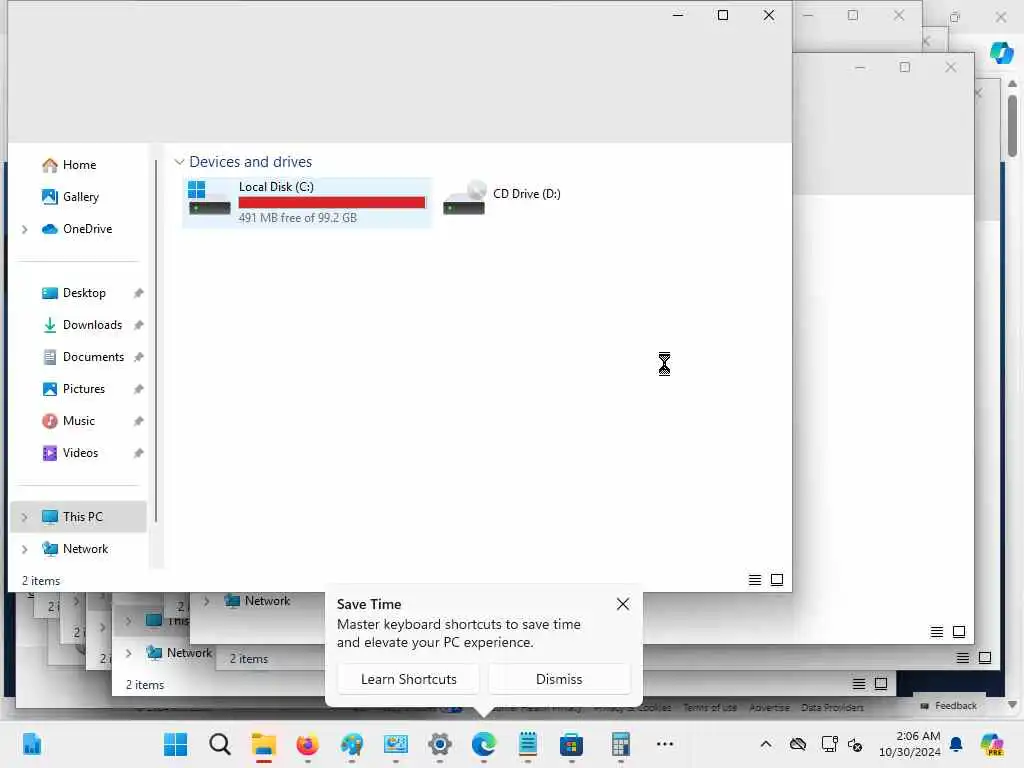Image resolution: width=1024 pixels, height=768 pixels.
Task: Open the Windows Start menu
Action: pos(175,744)
